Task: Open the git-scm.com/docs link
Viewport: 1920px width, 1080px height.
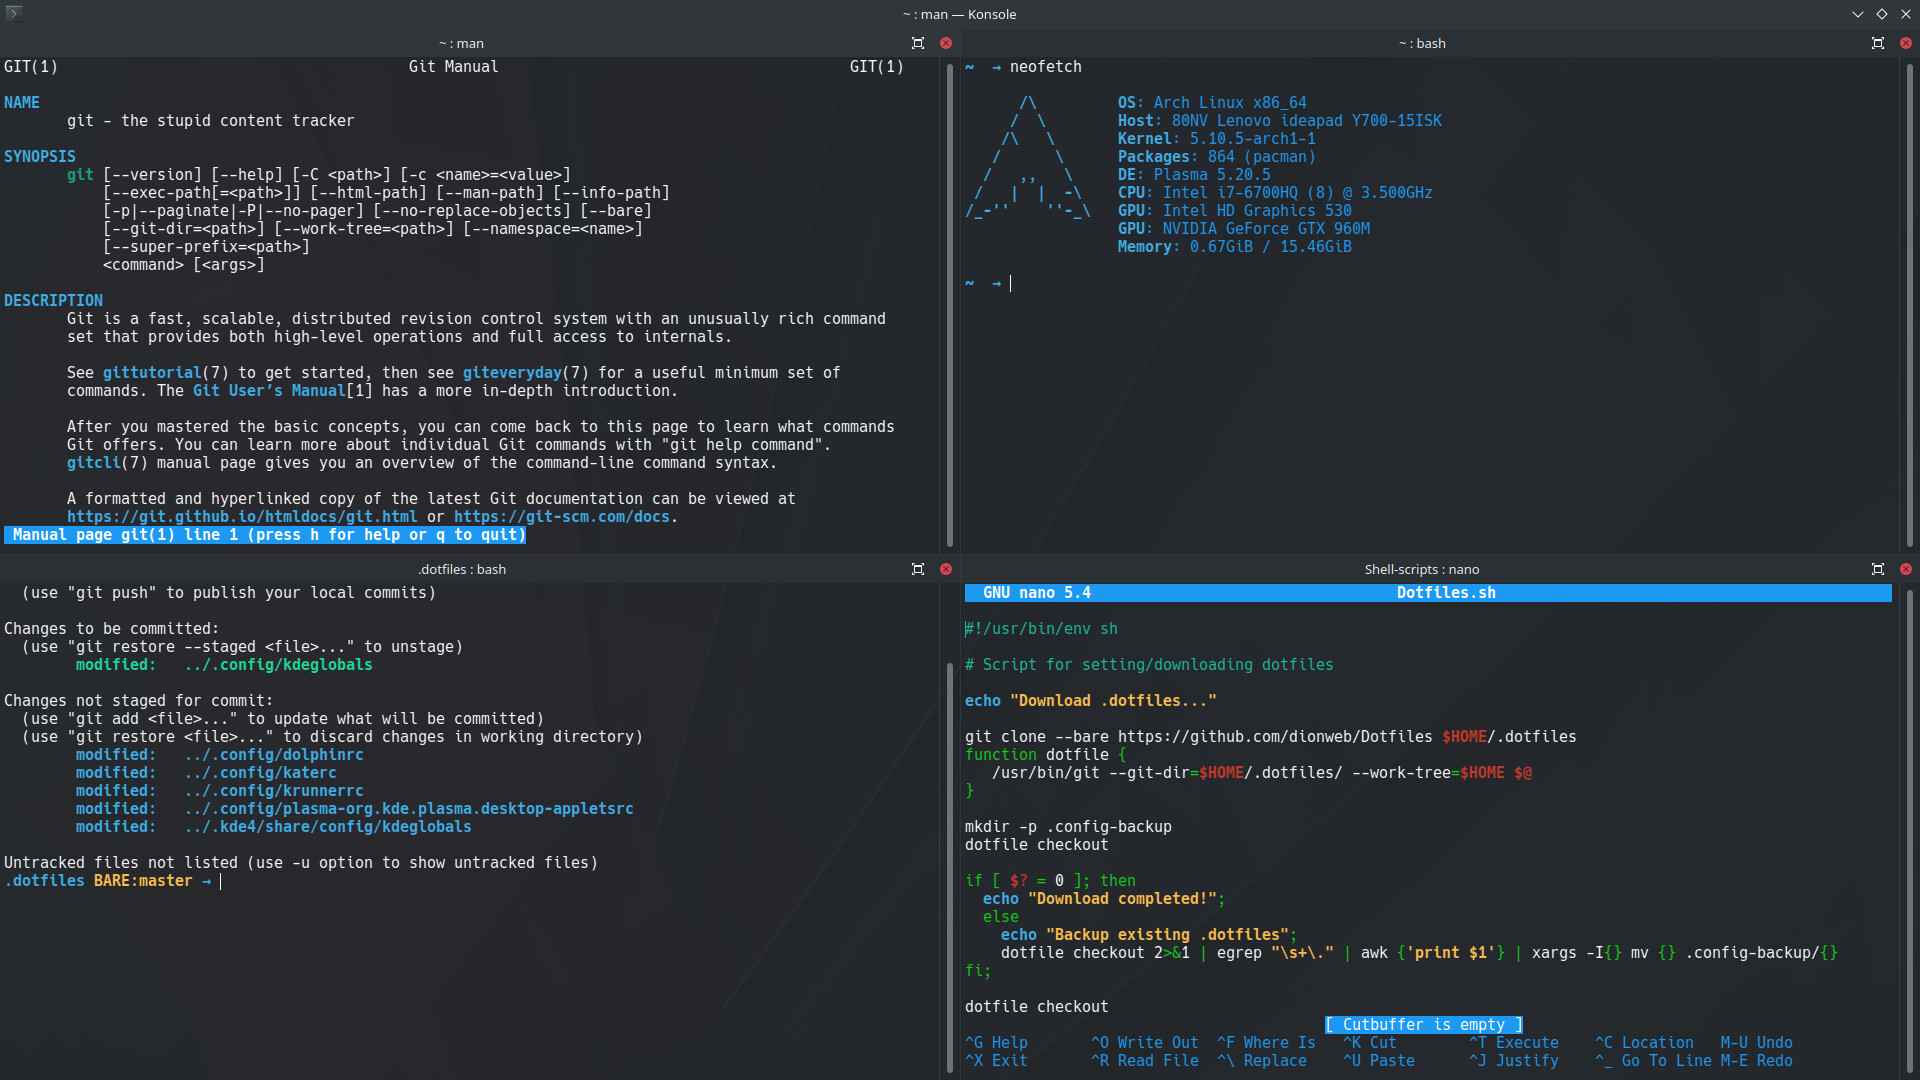Action: pyautogui.click(x=561, y=517)
